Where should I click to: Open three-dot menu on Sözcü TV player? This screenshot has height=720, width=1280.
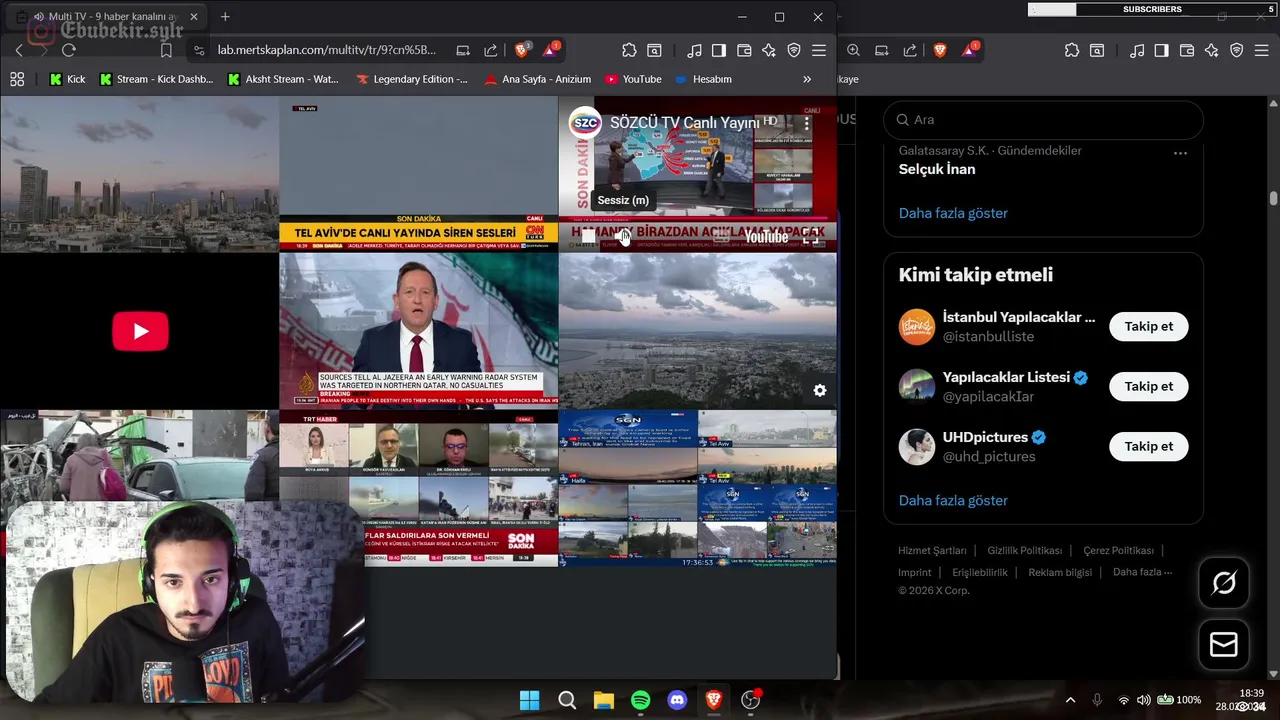806,123
